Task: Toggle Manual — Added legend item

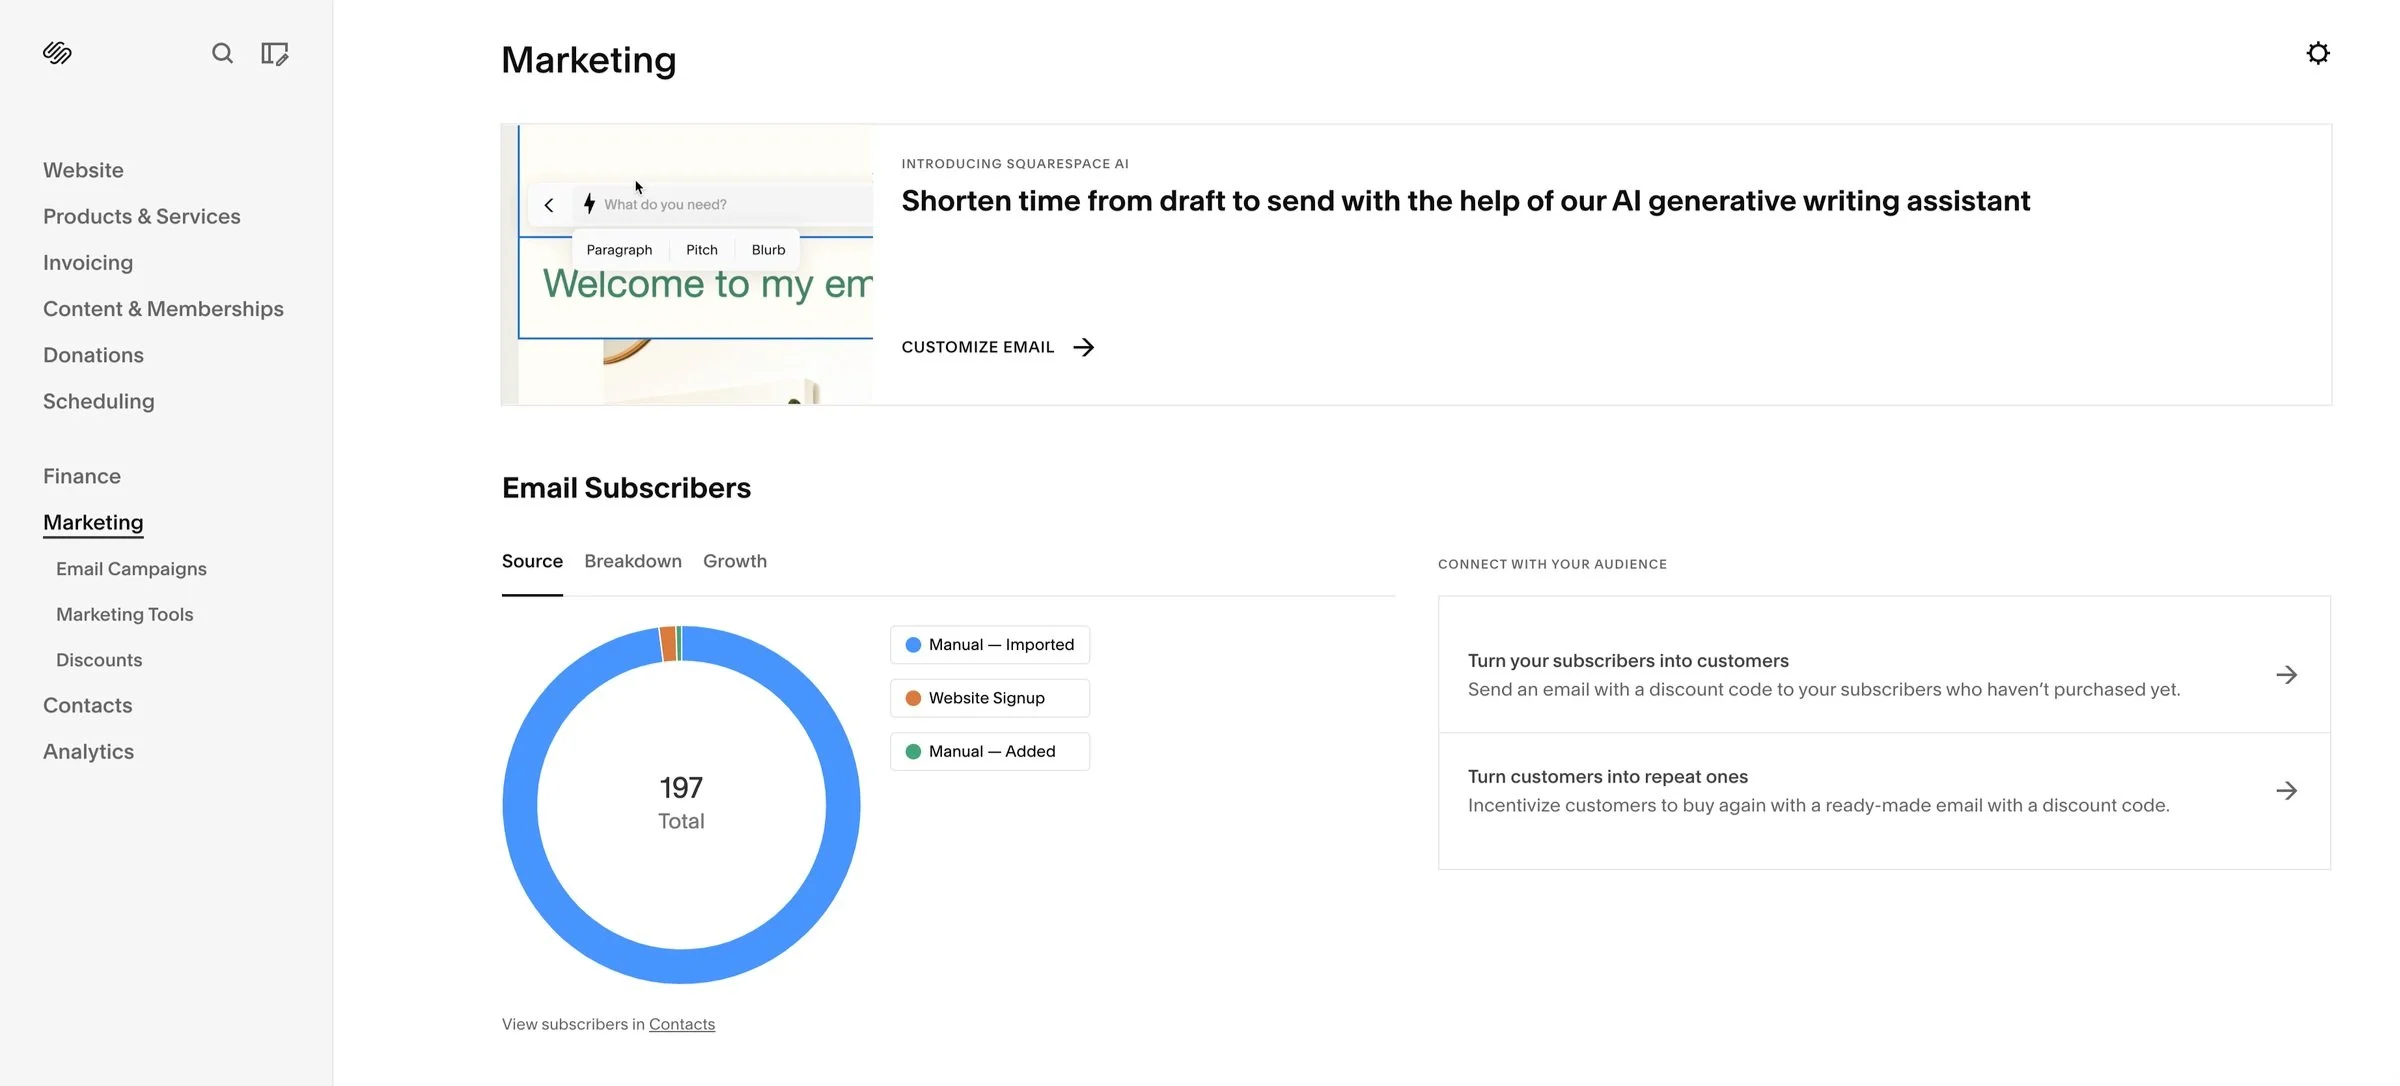Action: (x=989, y=751)
